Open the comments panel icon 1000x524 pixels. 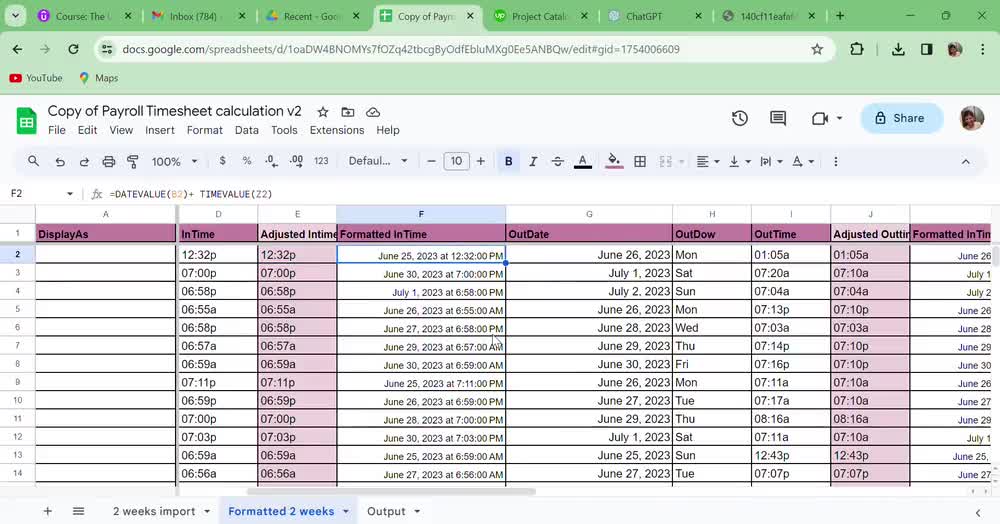pos(778,118)
